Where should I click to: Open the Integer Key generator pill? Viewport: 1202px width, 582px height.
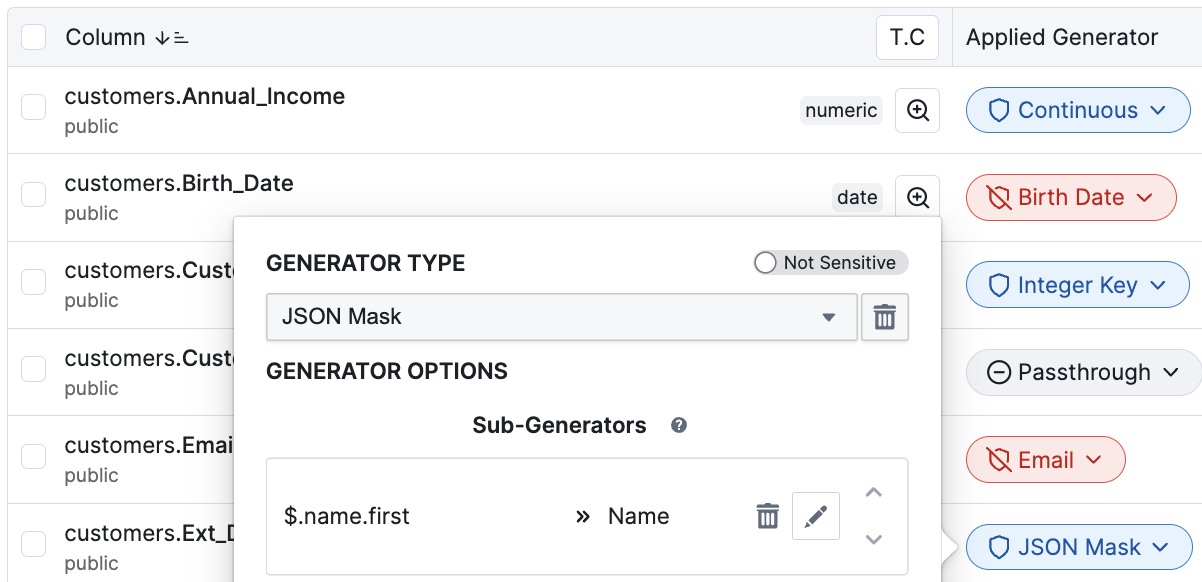coord(1077,286)
